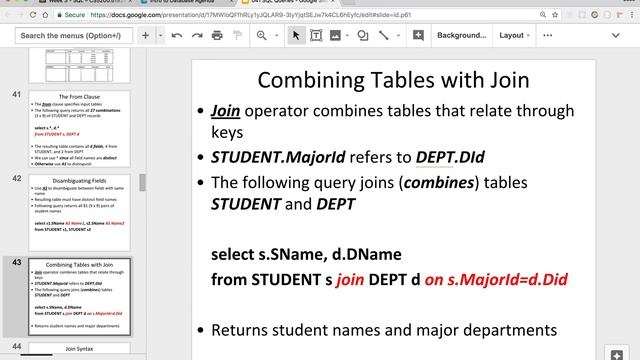This screenshot has width=640, height=360.
Task: Click the explore button at bottom right
Action: click(617, 354)
